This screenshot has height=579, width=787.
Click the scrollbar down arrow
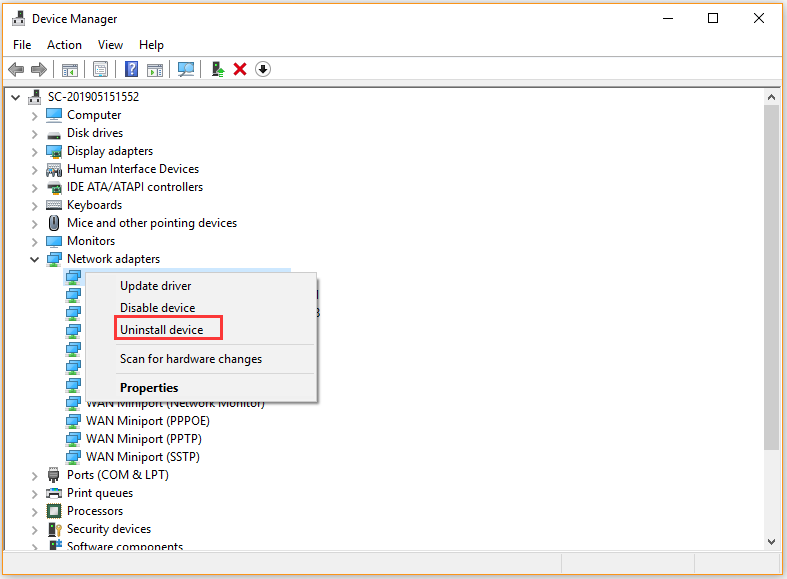tap(771, 541)
